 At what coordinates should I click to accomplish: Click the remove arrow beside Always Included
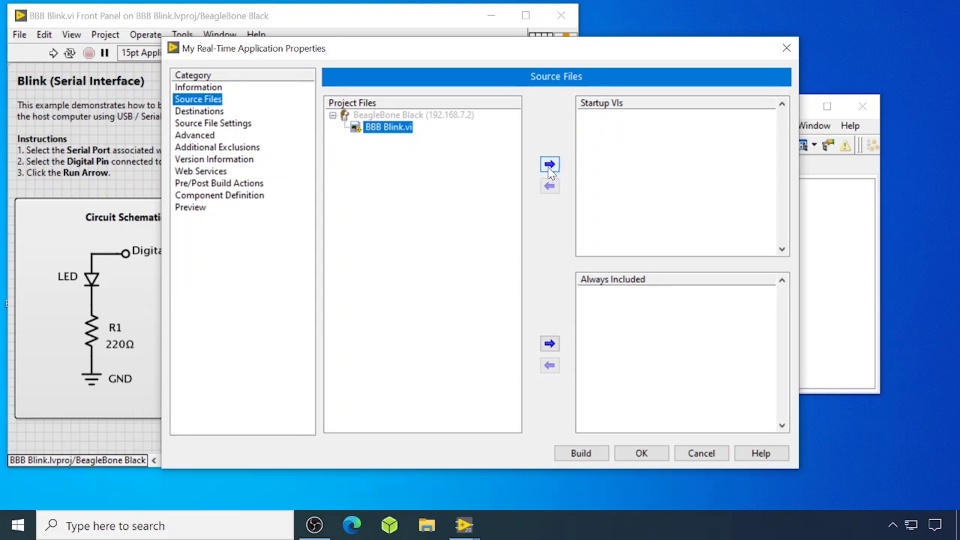pos(549,366)
